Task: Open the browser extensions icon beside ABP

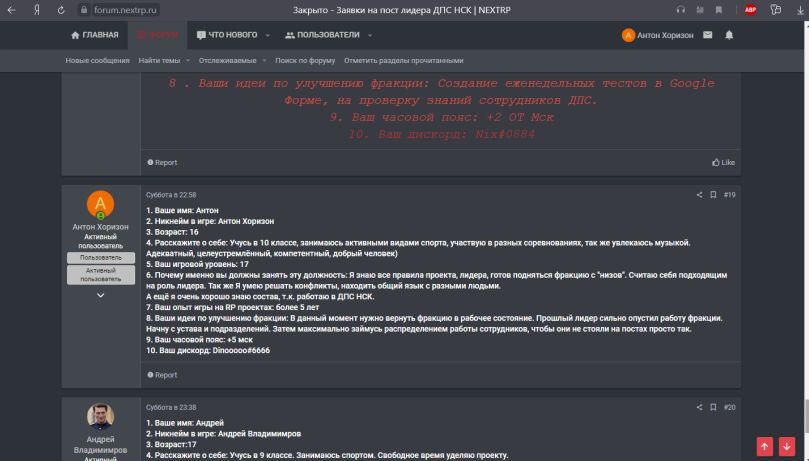Action: coord(775,10)
